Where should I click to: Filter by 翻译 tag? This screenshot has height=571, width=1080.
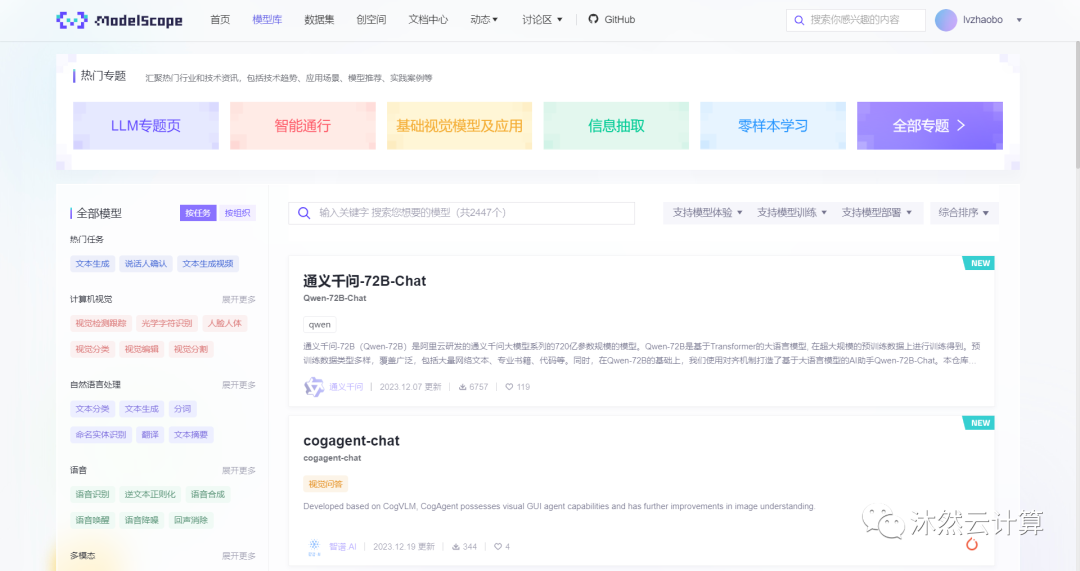tap(150, 435)
